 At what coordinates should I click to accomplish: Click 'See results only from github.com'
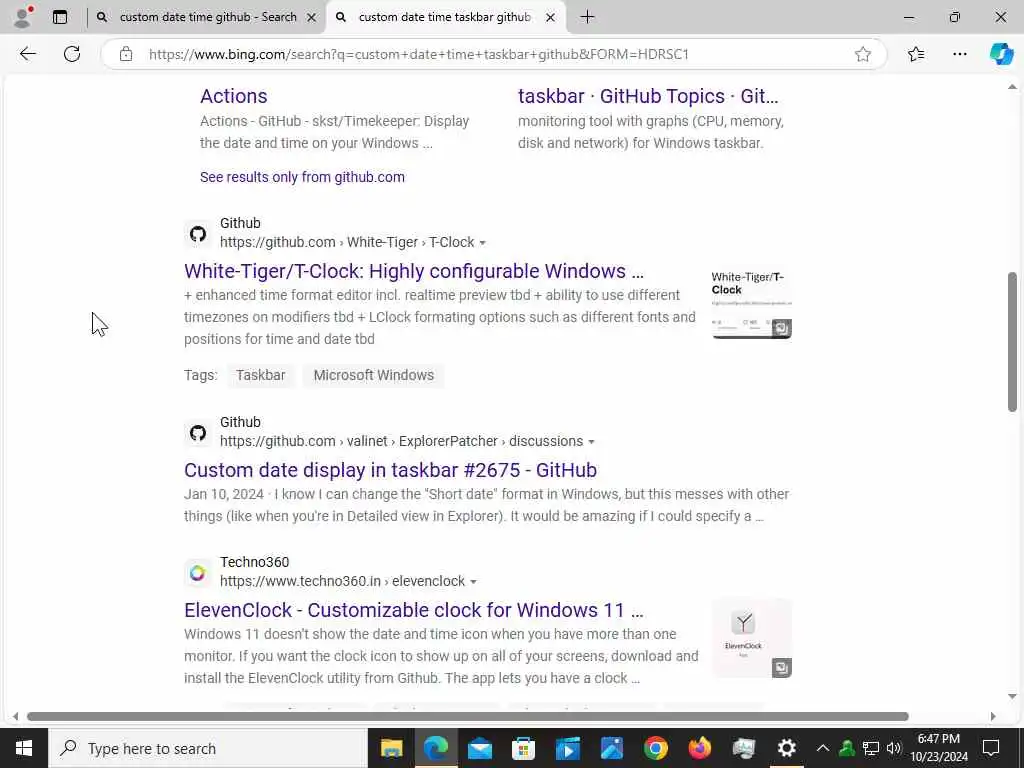302,177
